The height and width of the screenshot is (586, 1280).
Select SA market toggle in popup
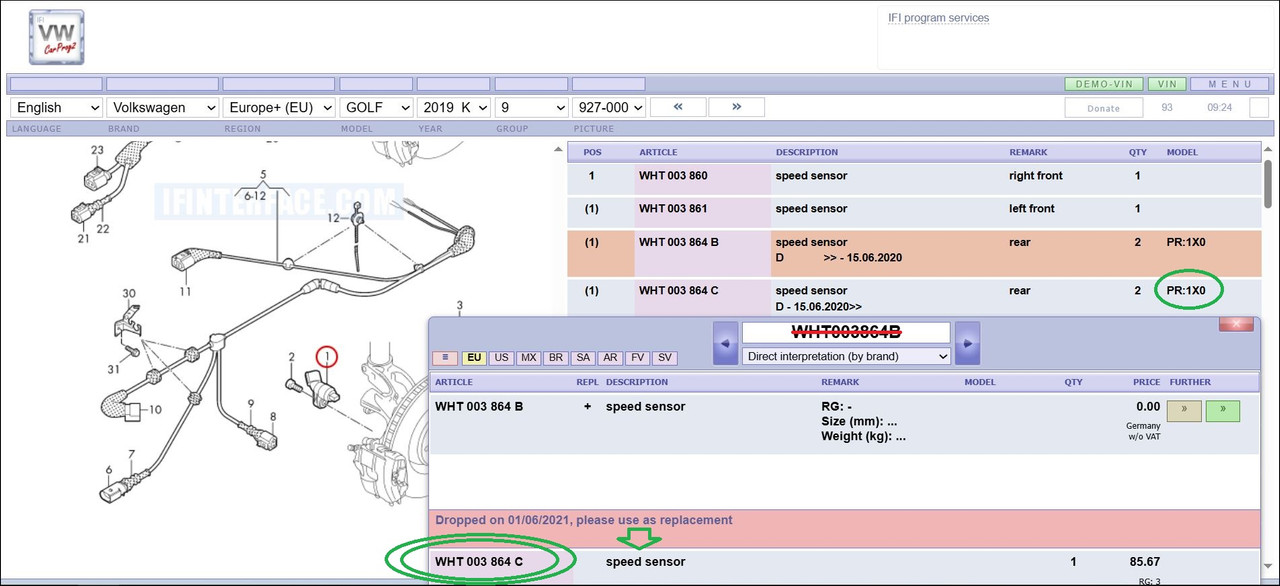[583, 357]
